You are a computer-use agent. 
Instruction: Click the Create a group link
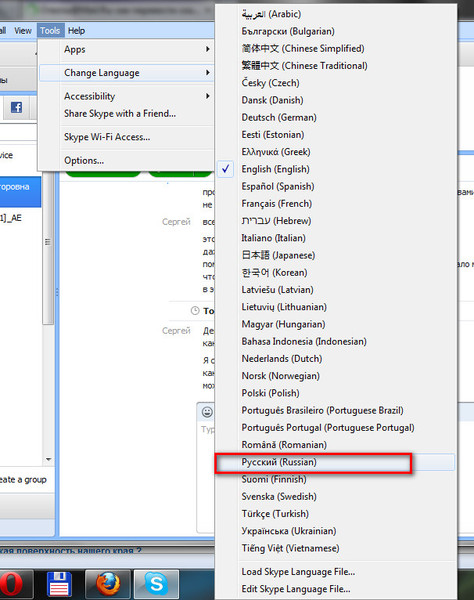point(23,480)
